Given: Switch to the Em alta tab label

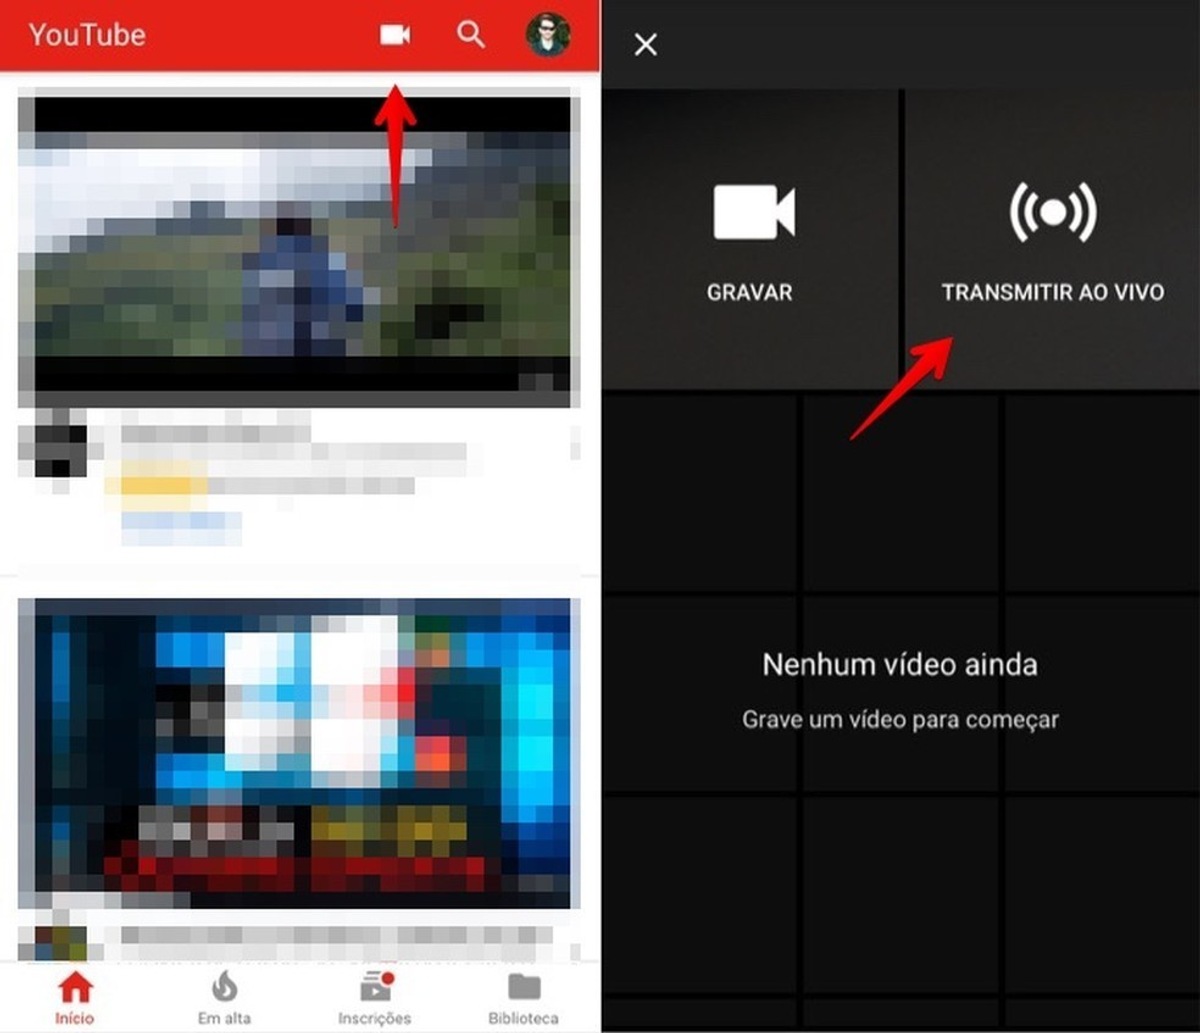Looking at the screenshot, I should [x=225, y=1019].
